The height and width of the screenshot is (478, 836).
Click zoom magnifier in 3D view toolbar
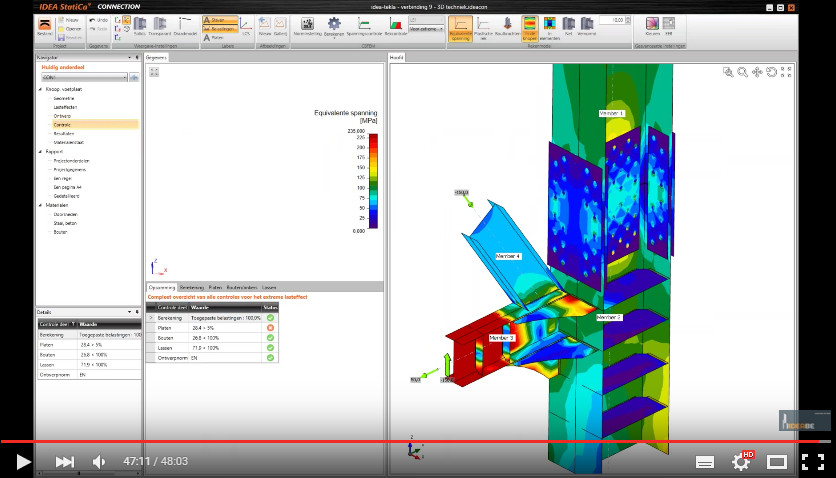(743, 72)
